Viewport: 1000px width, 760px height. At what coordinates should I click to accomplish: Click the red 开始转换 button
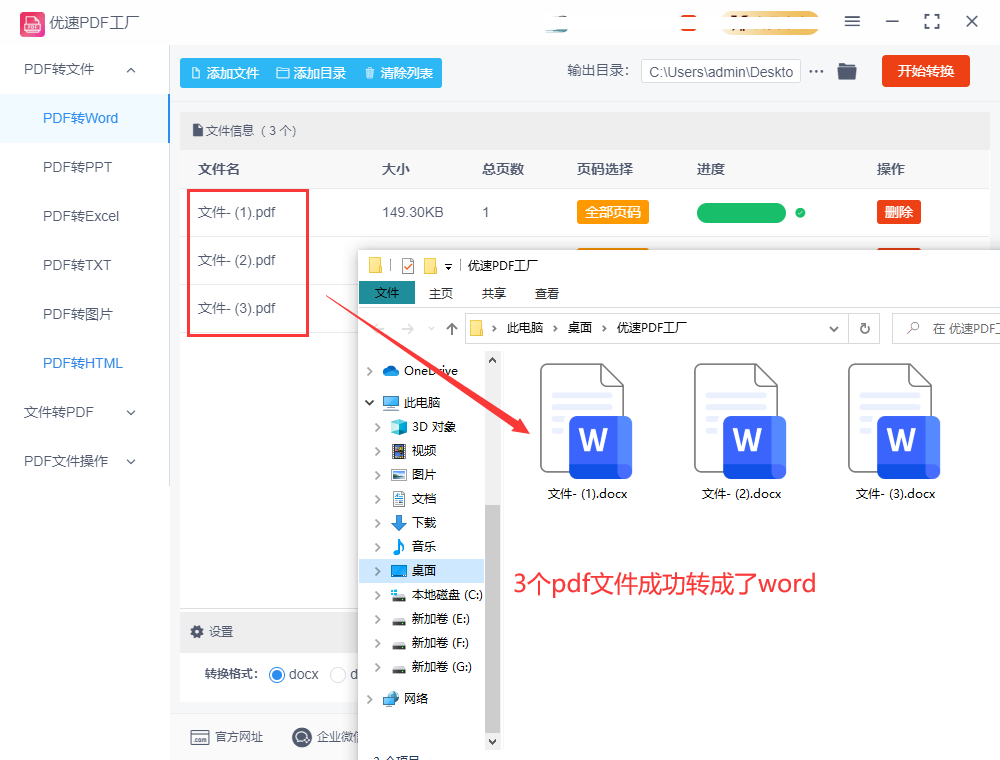click(926, 71)
